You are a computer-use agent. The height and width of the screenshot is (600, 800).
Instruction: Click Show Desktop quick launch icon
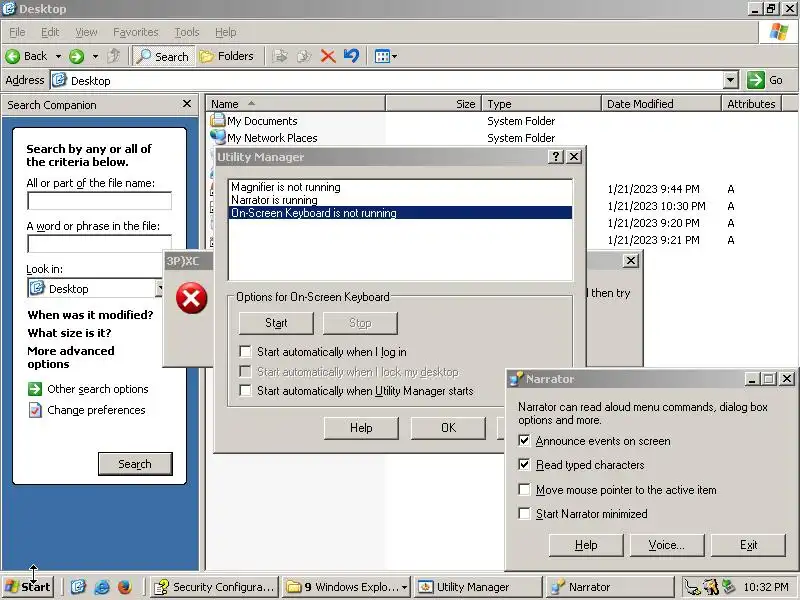(78, 587)
